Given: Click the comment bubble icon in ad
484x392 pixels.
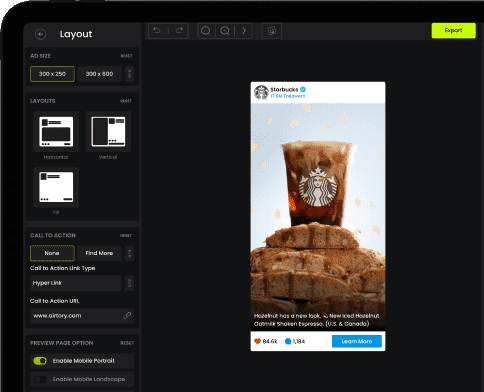Looking at the screenshot, I should pyautogui.click(x=288, y=341).
